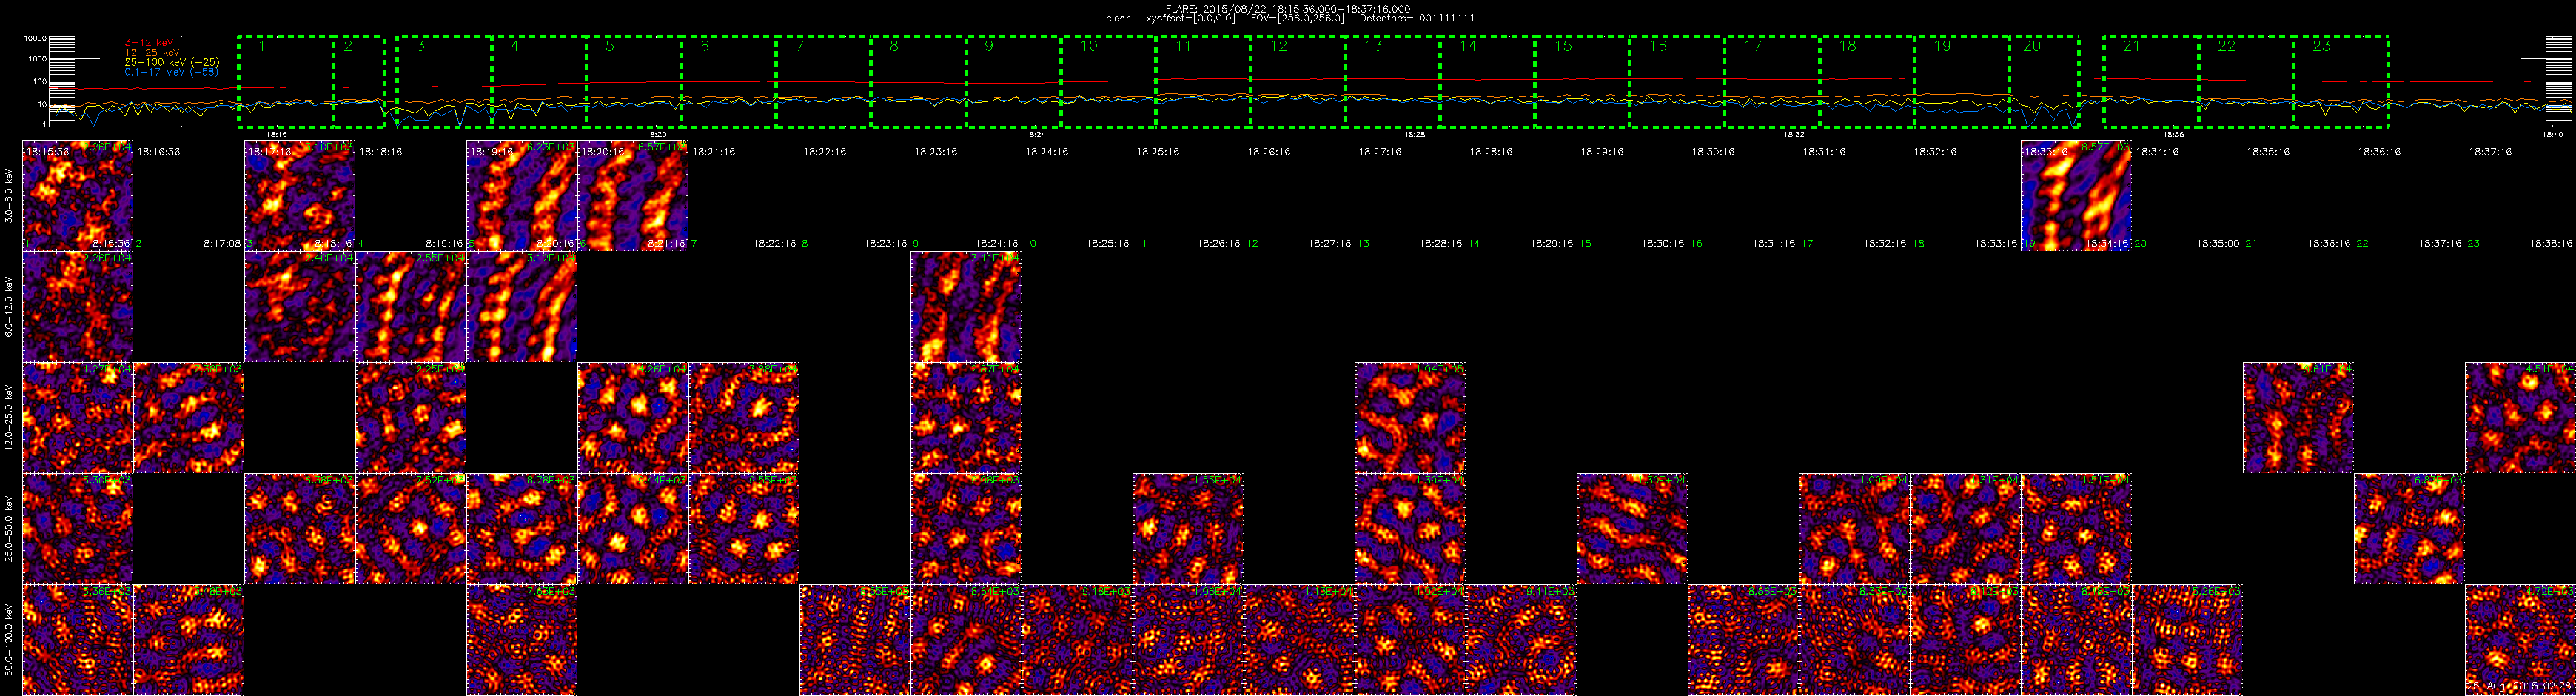The image size is (2576, 696).
Task: Open the 18:37:16 image in 12.0-25.0 keV row
Action: (2520, 418)
